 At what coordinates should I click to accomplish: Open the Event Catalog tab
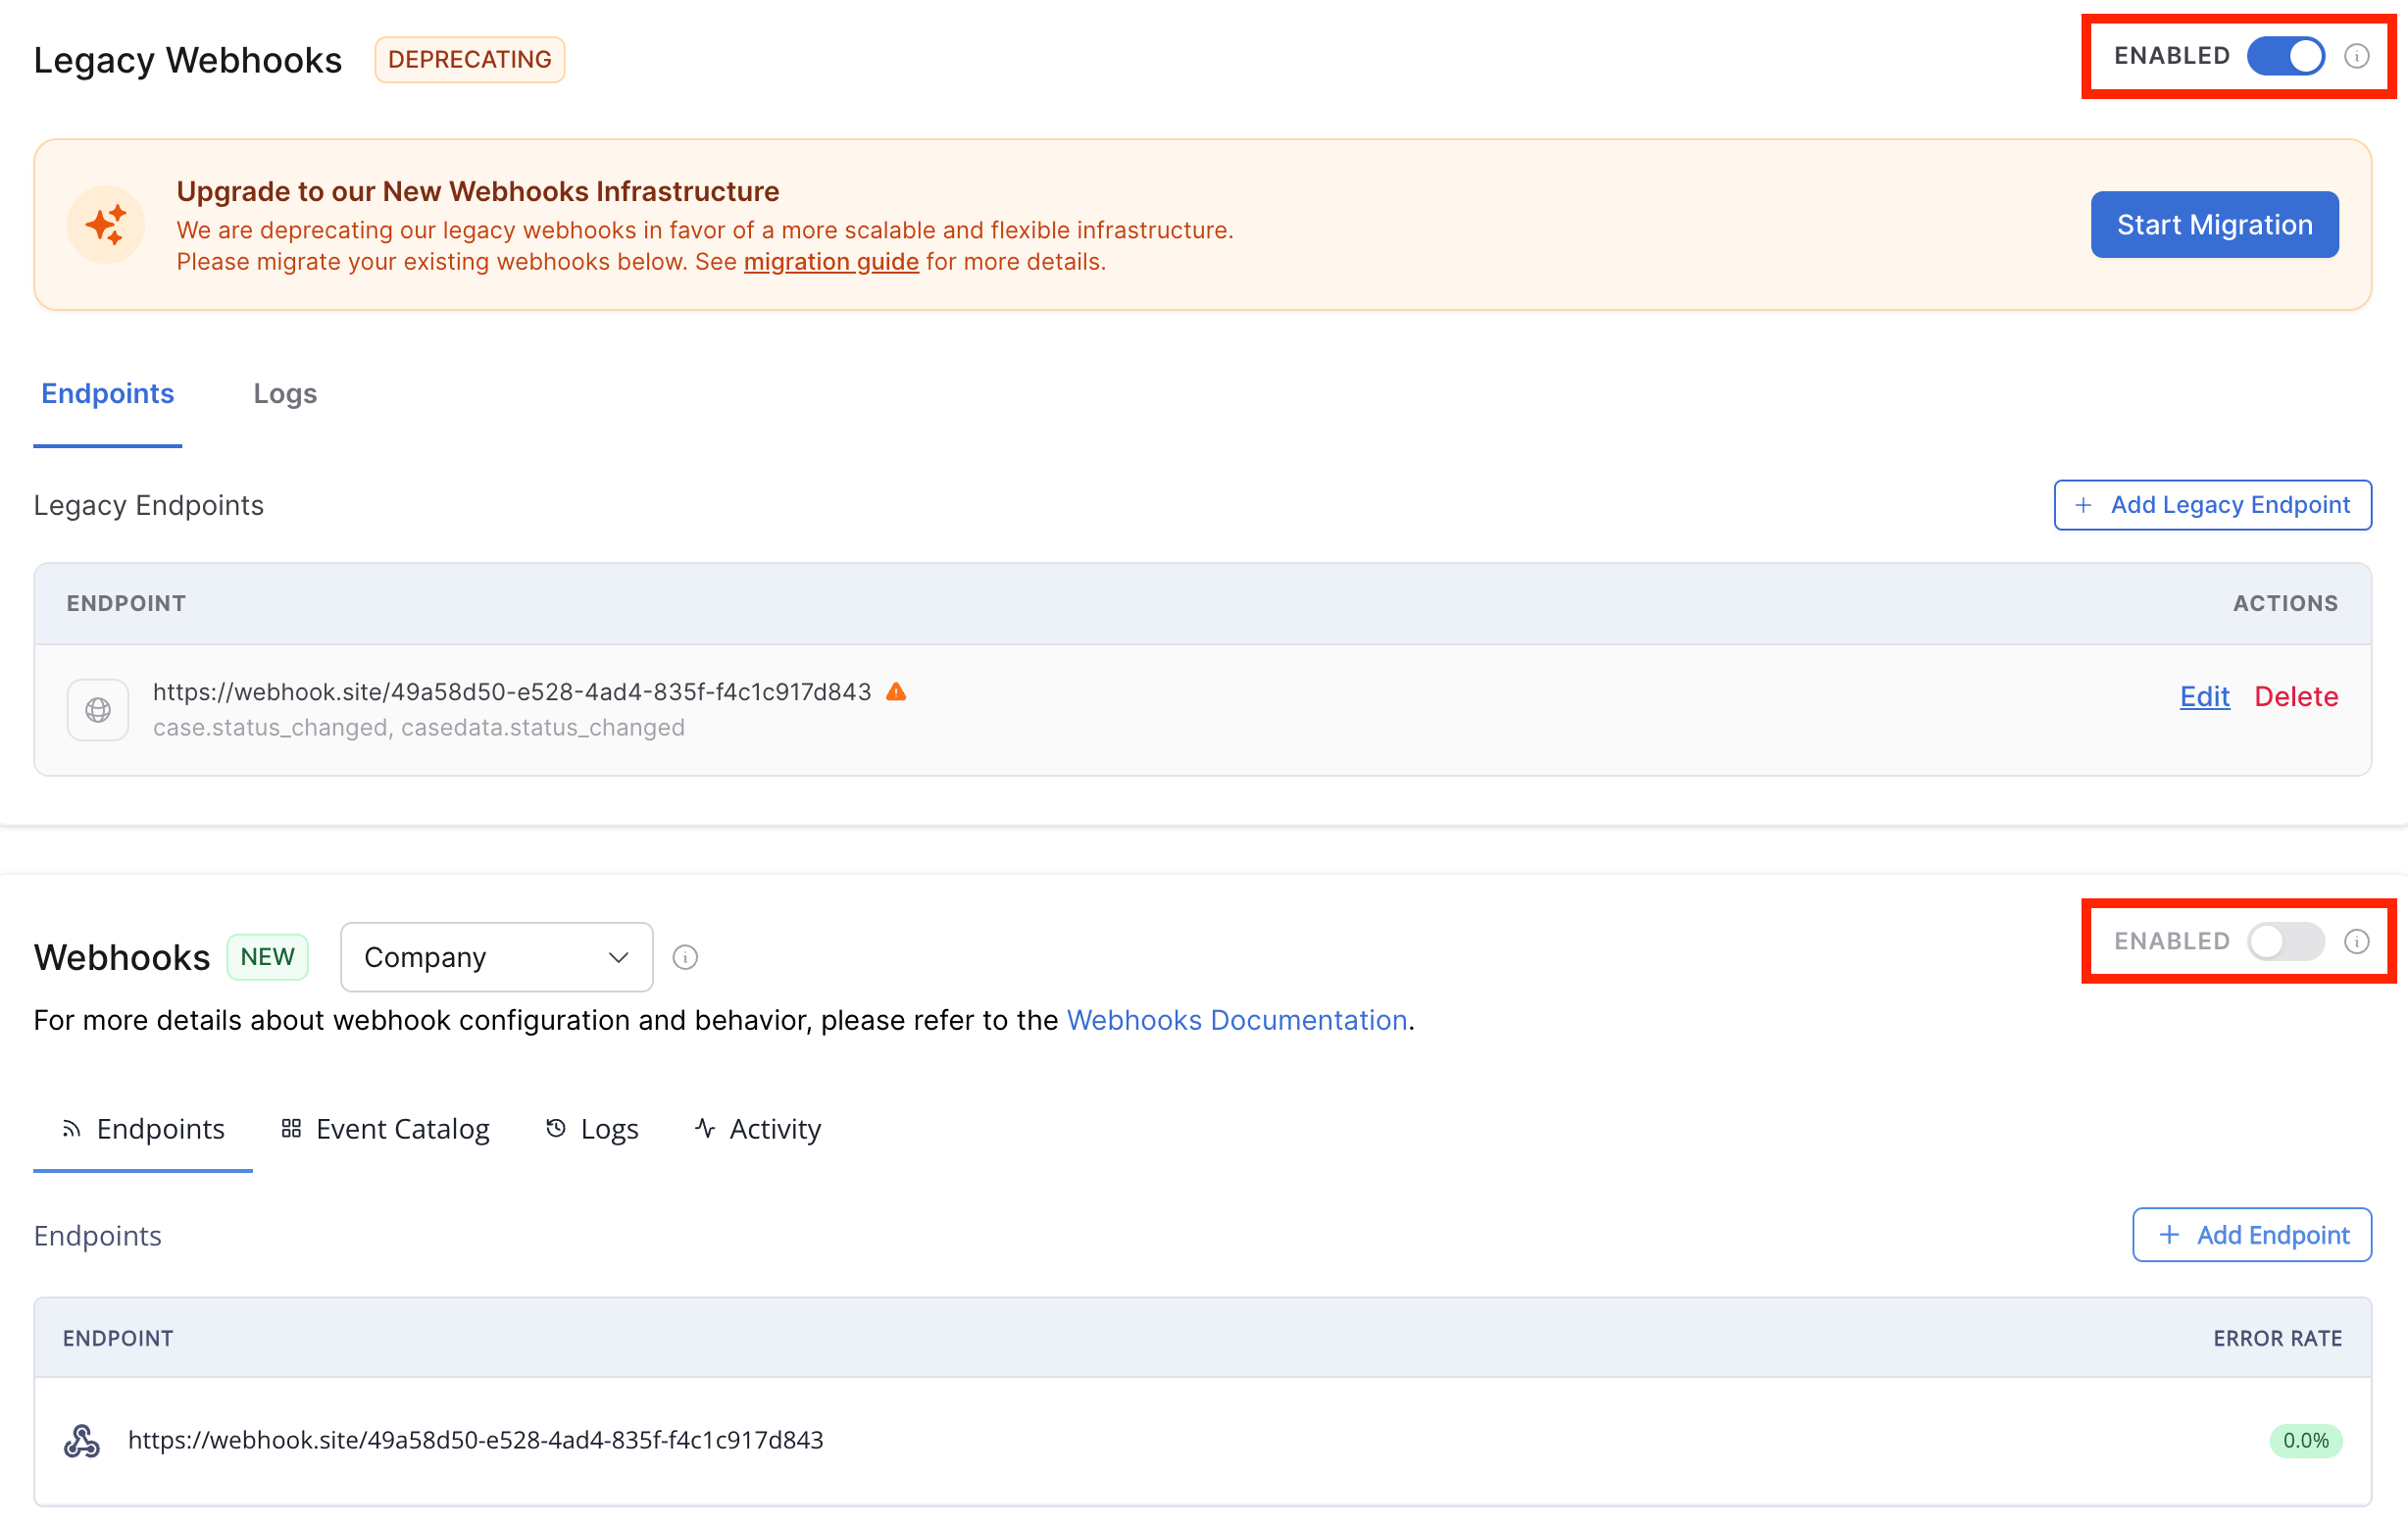tap(385, 1129)
